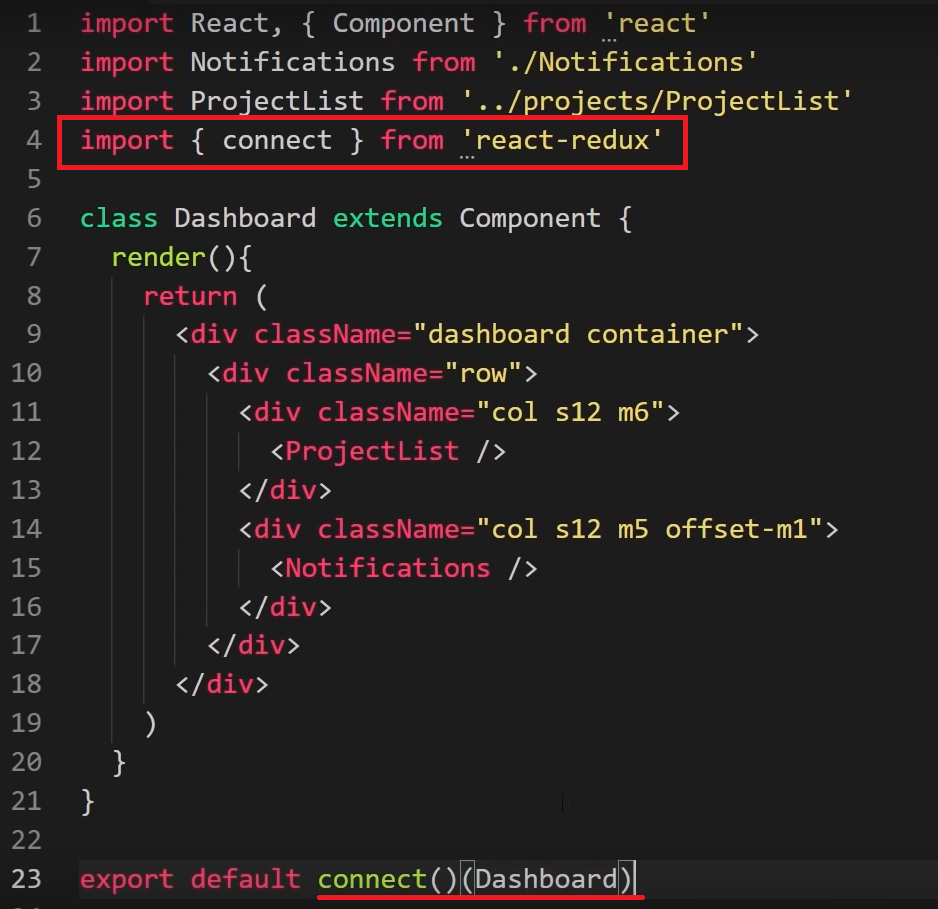Viewport: 938px width, 909px height.
Task: Click the 'react' module string on line 1
Action: click(x=657, y=23)
